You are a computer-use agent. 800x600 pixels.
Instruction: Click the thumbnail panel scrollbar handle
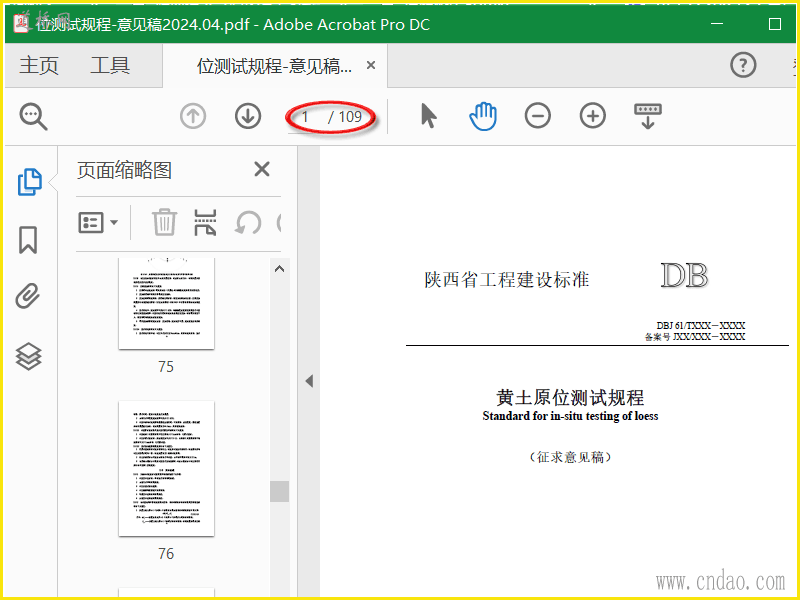[279, 491]
